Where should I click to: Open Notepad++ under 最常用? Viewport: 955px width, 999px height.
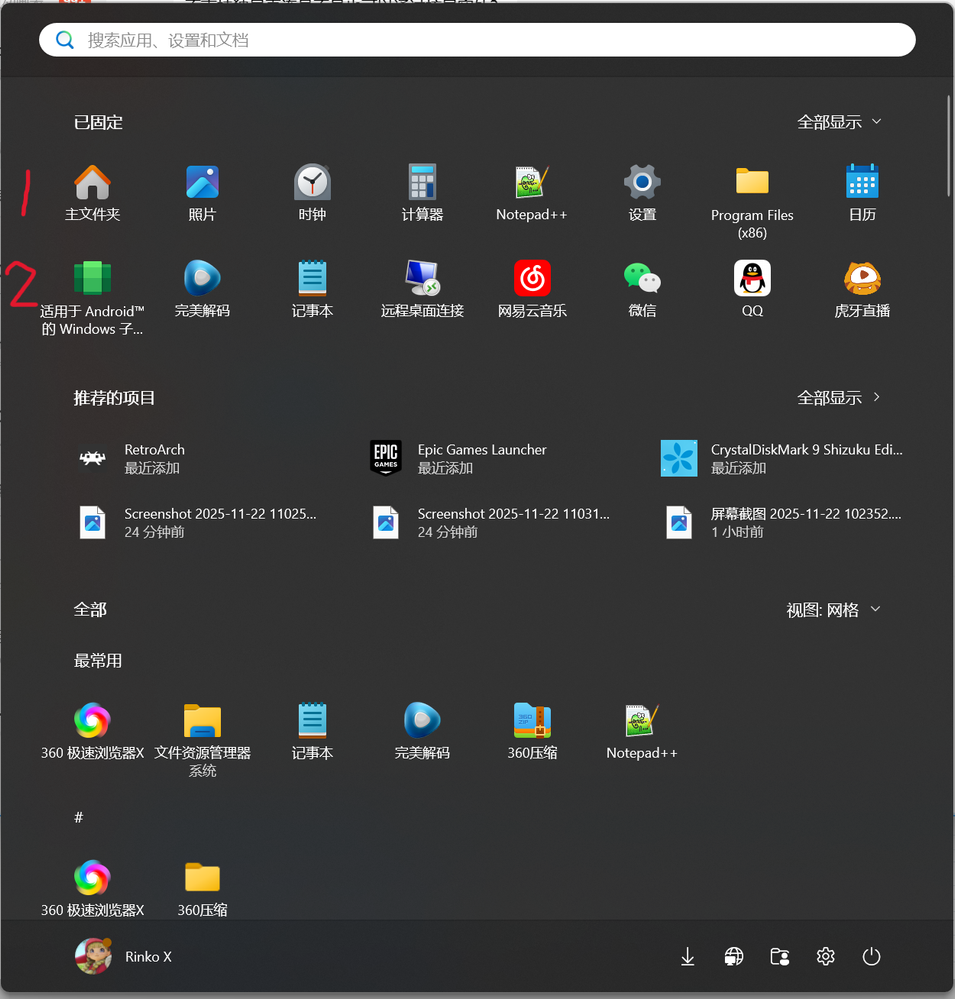click(x=642, y=731)
